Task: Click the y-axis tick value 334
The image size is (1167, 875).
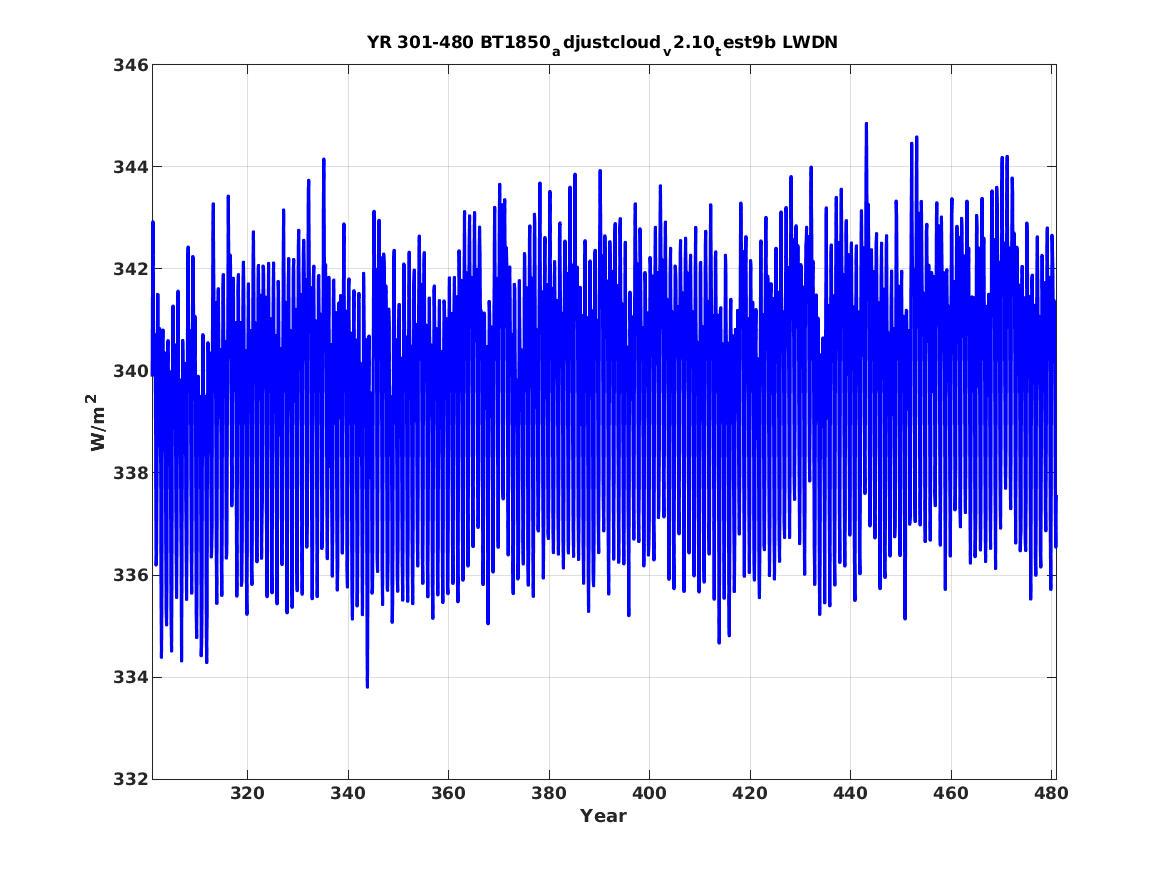Action: coord(130,678)
